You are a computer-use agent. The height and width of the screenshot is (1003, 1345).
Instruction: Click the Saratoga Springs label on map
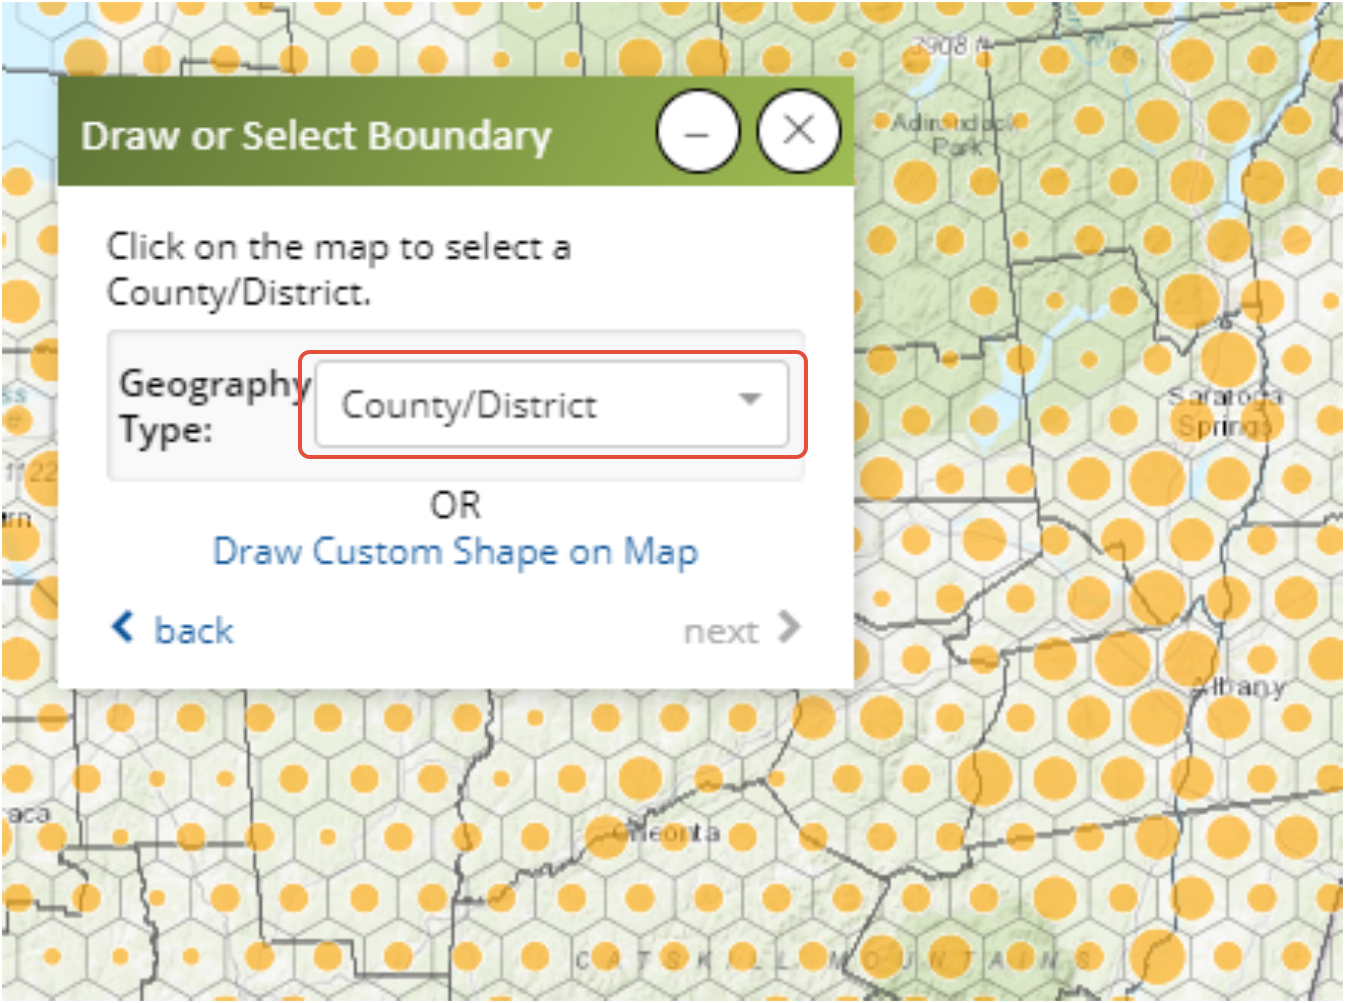pos(1225,411)
